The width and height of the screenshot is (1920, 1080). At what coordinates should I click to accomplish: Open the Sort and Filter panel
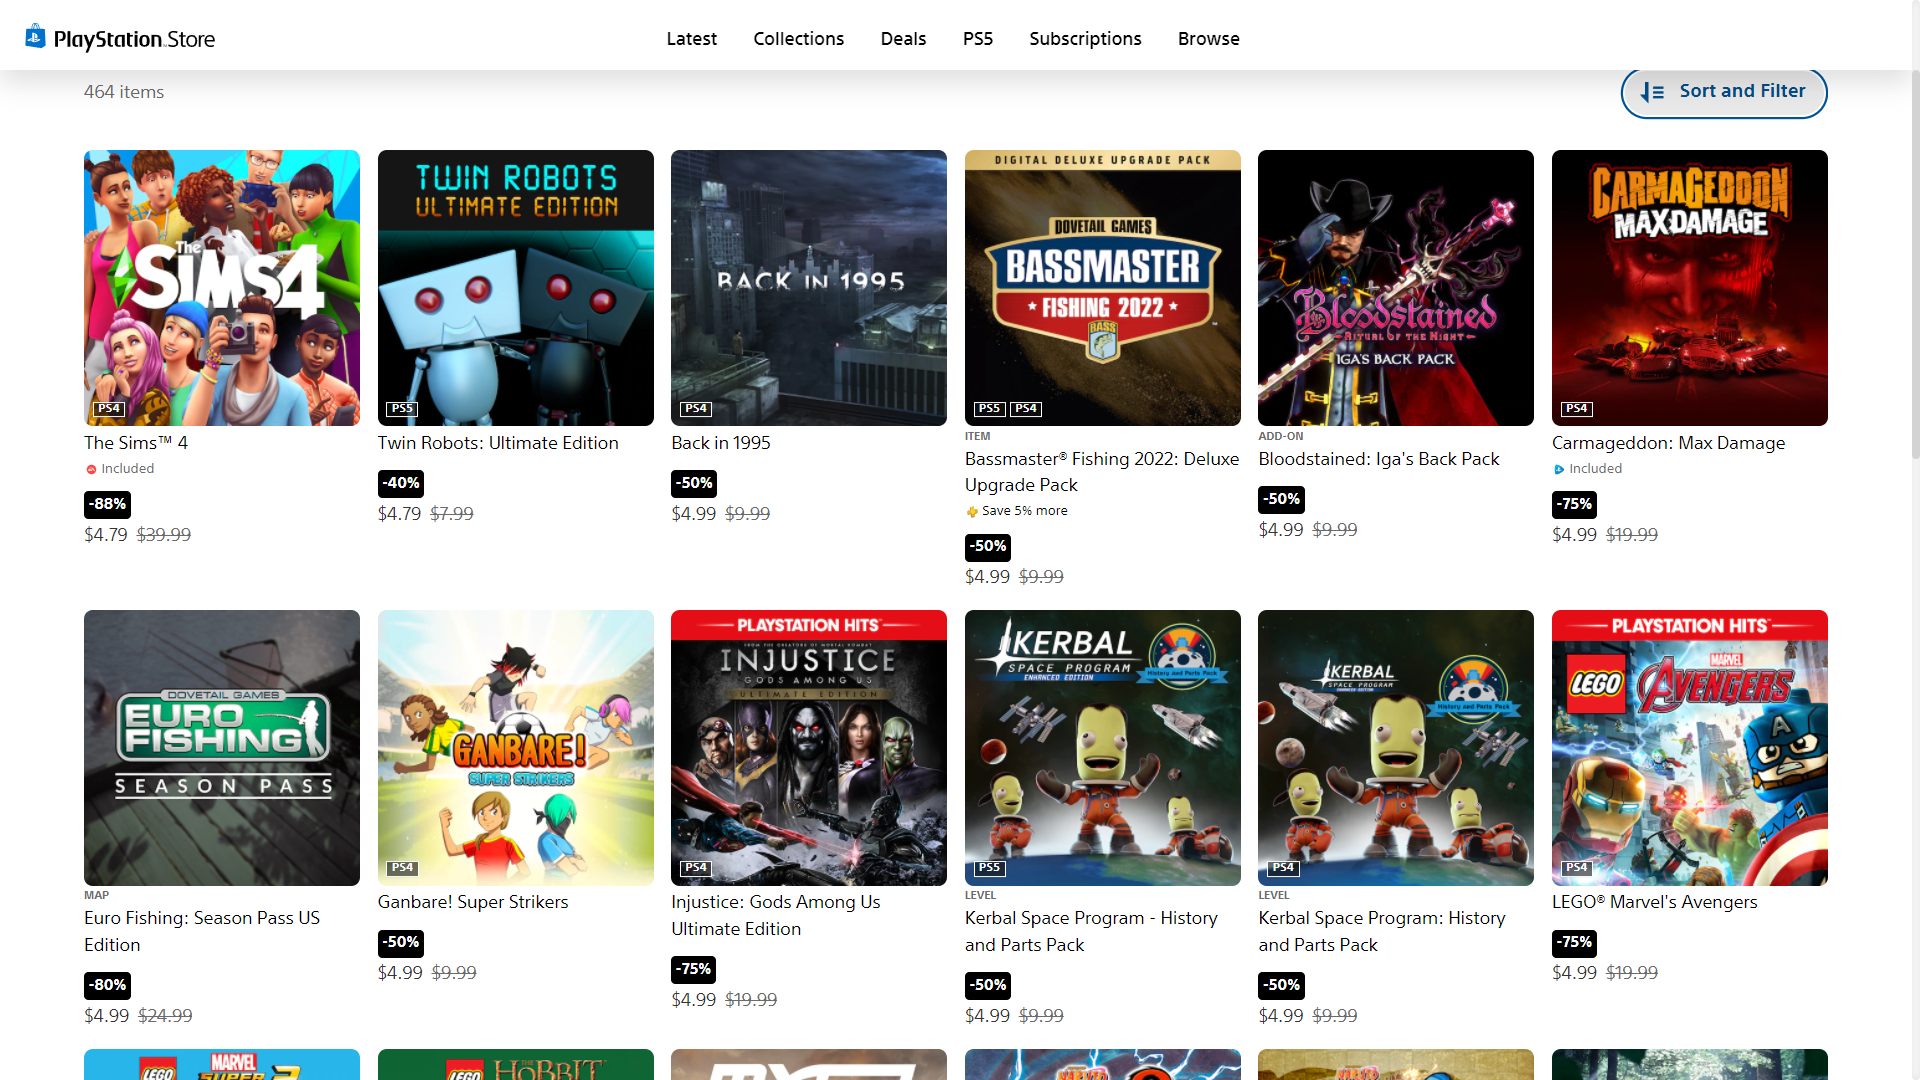pyautogui.click(x=1723, y=92)
